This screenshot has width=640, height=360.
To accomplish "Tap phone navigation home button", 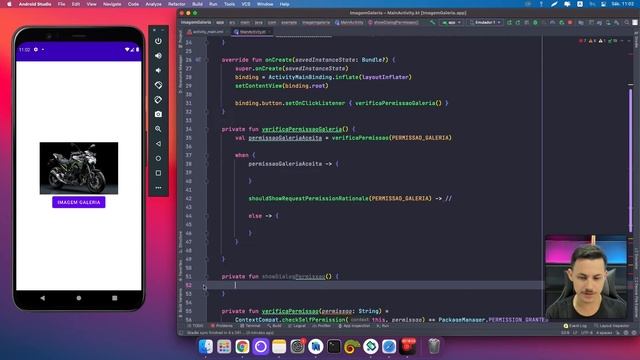I will coord(79,298).
